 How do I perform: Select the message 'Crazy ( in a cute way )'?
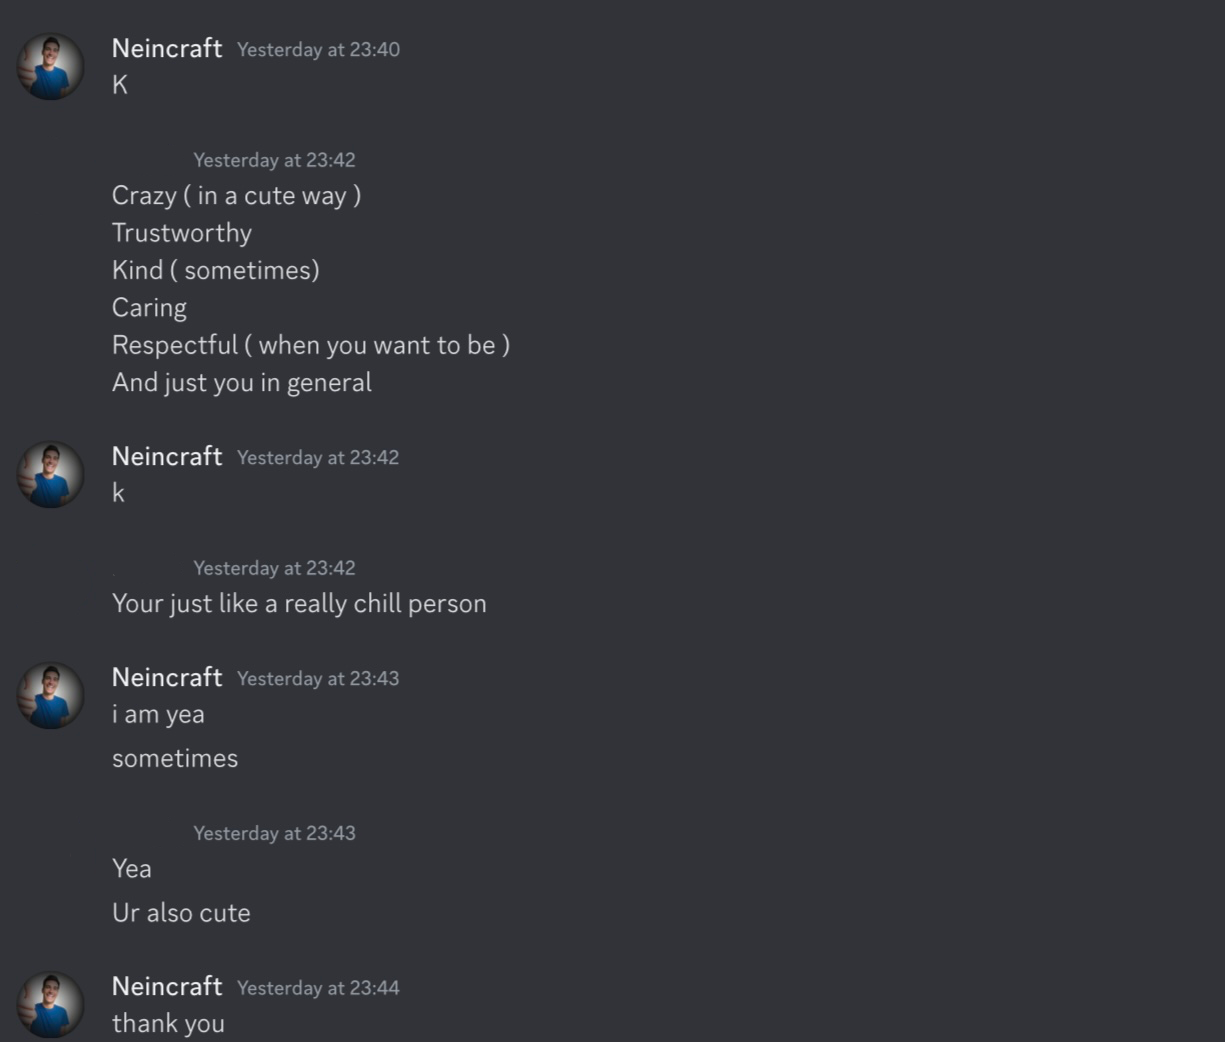click(237, 196)
